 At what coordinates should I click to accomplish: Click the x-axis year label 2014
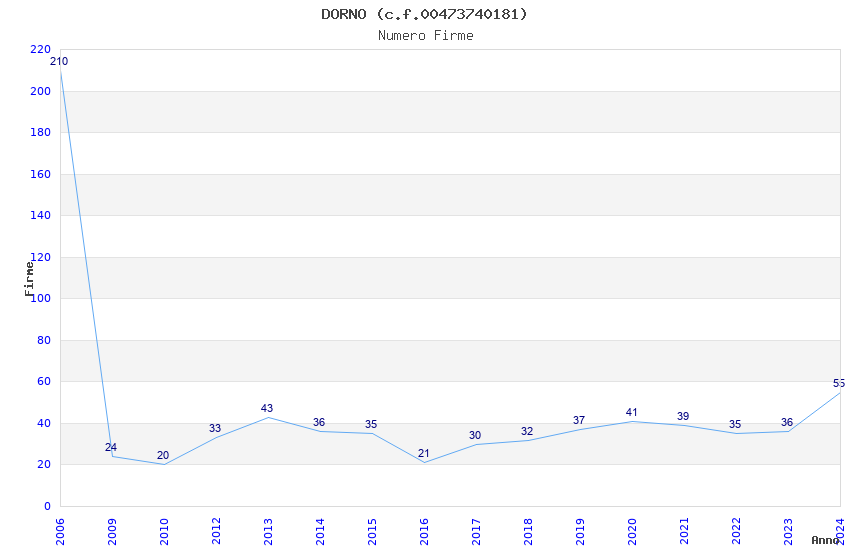(x=320, y=532)
